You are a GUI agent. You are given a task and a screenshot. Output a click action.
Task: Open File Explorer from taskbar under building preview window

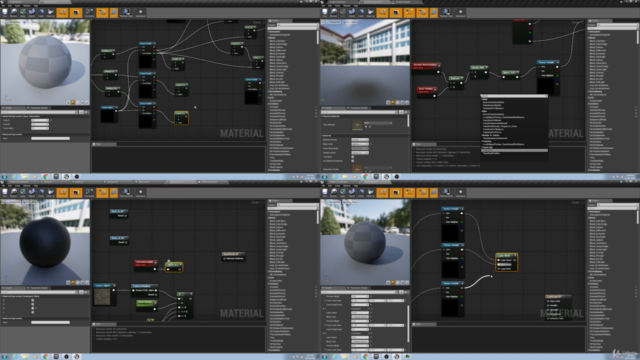(345, 177)
